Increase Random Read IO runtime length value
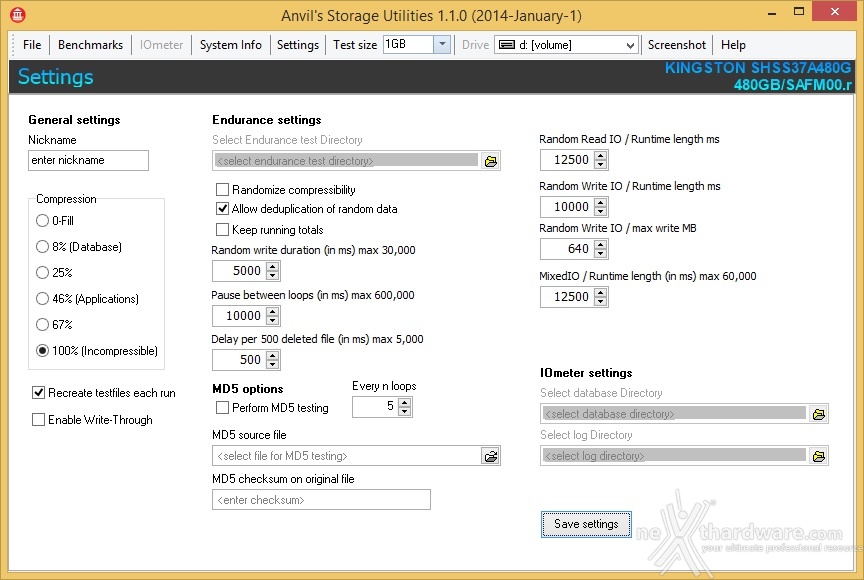 point(601,155)
